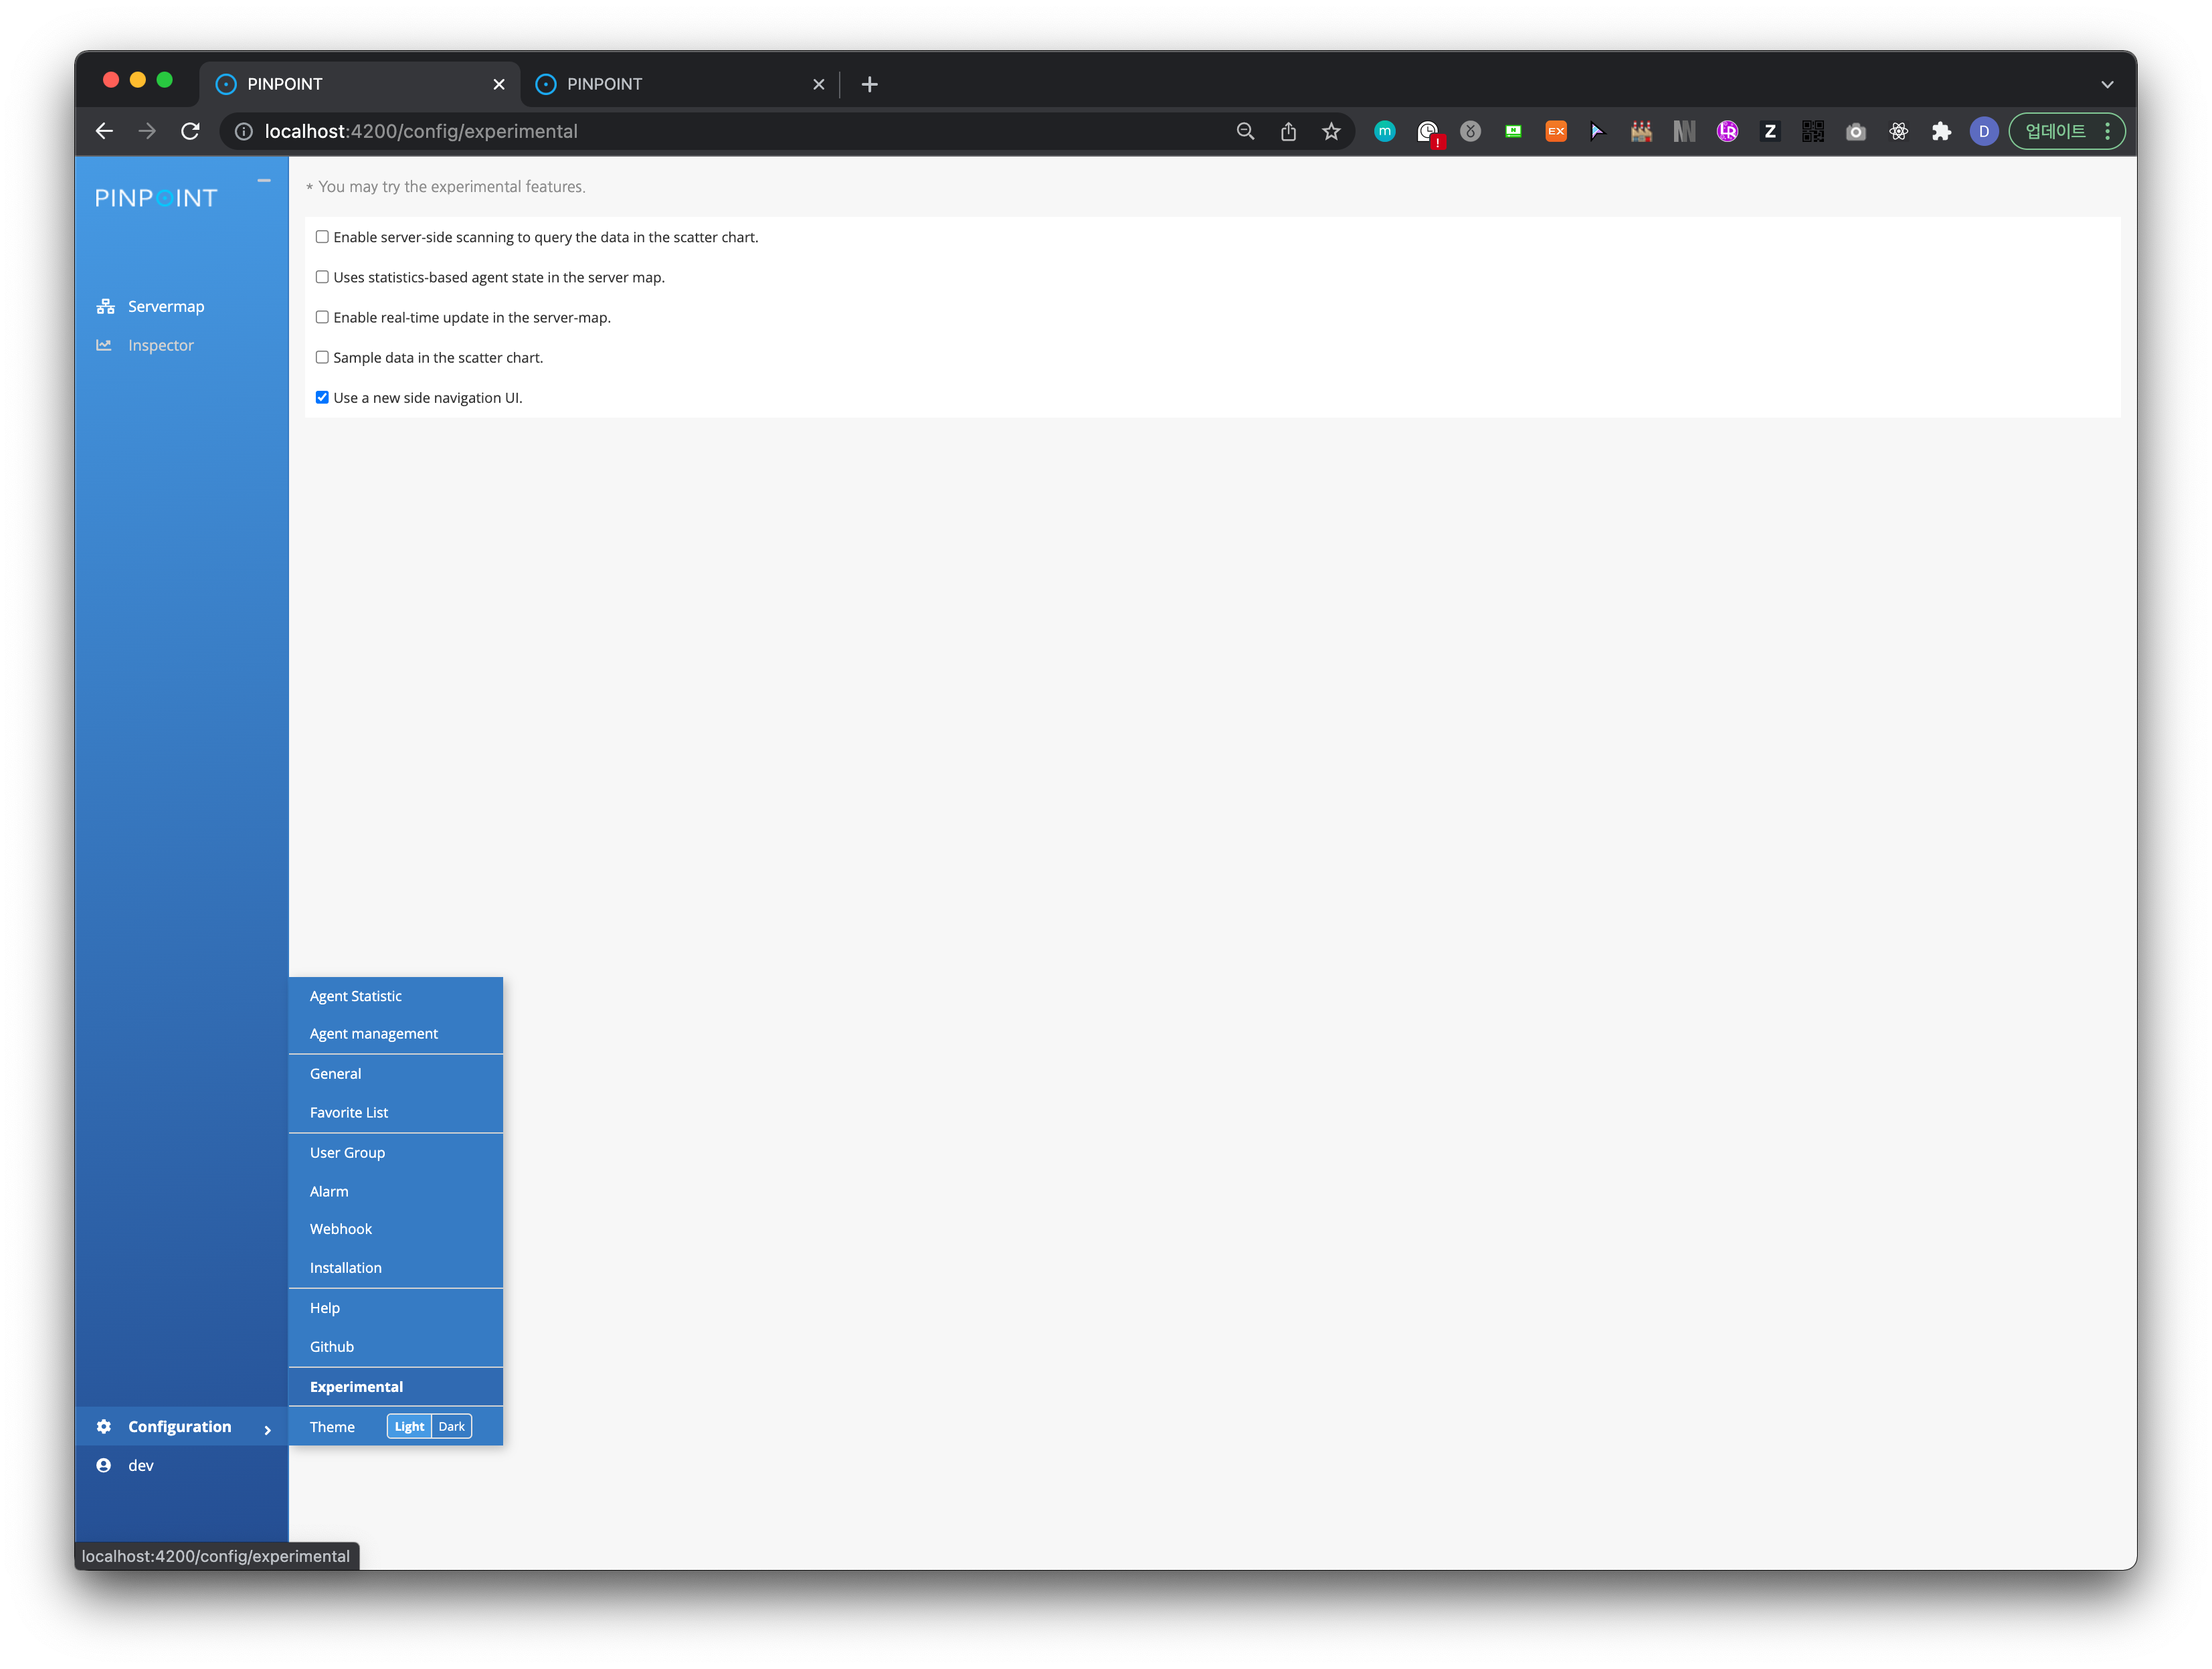Uncheck the new side navigation UI option
Image resolution: width=2212 pixels, height=1669 pixels.
coord(322,397)
